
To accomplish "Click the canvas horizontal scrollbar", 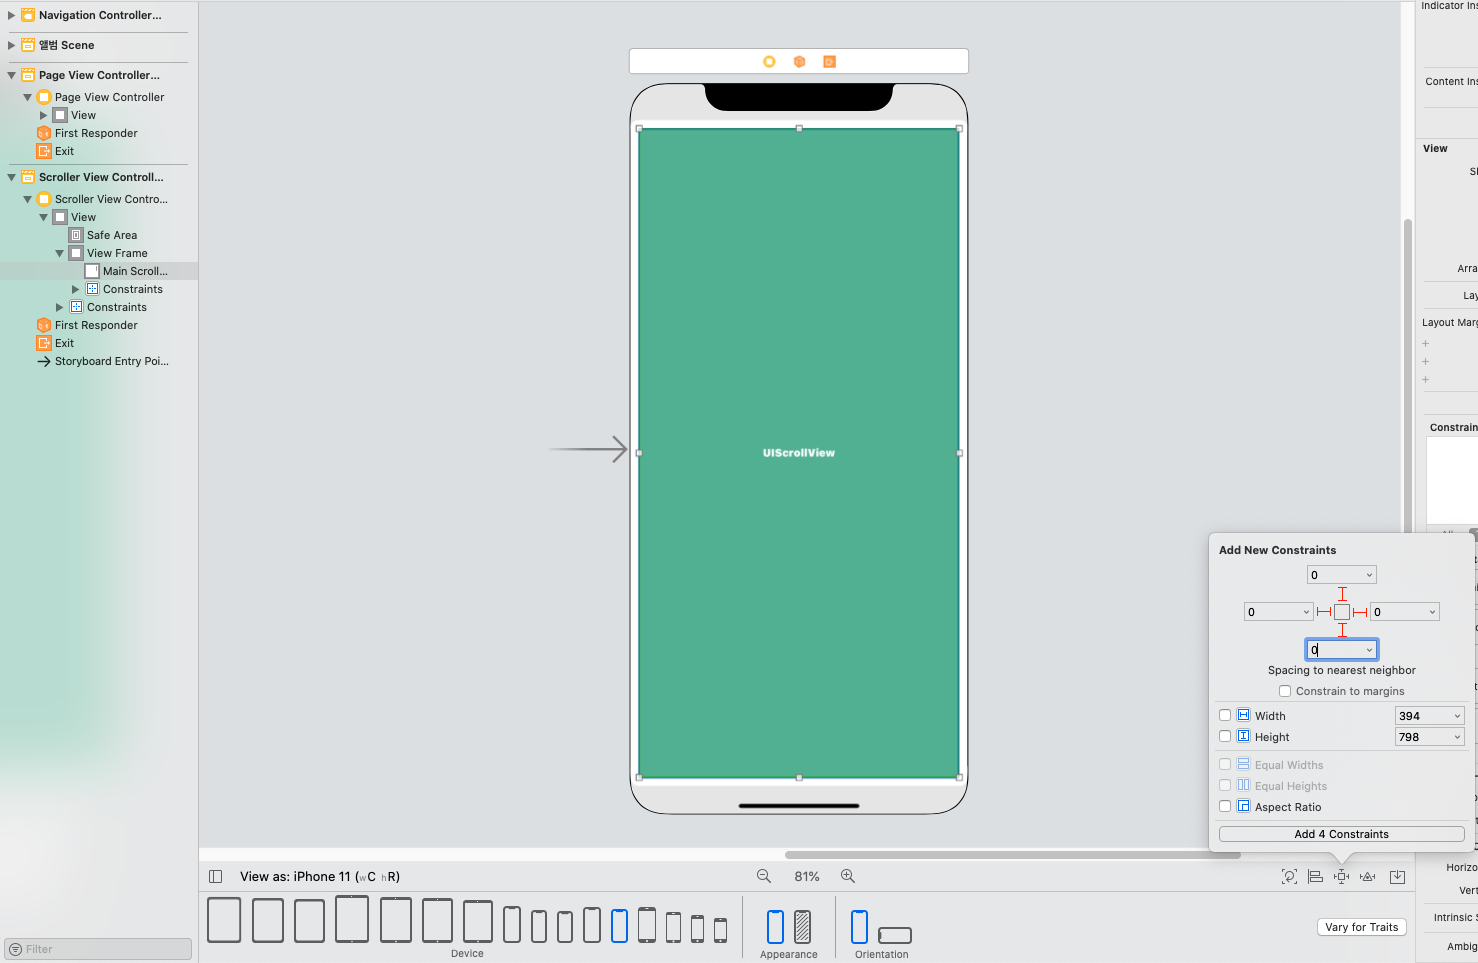I will [1012, 855].
